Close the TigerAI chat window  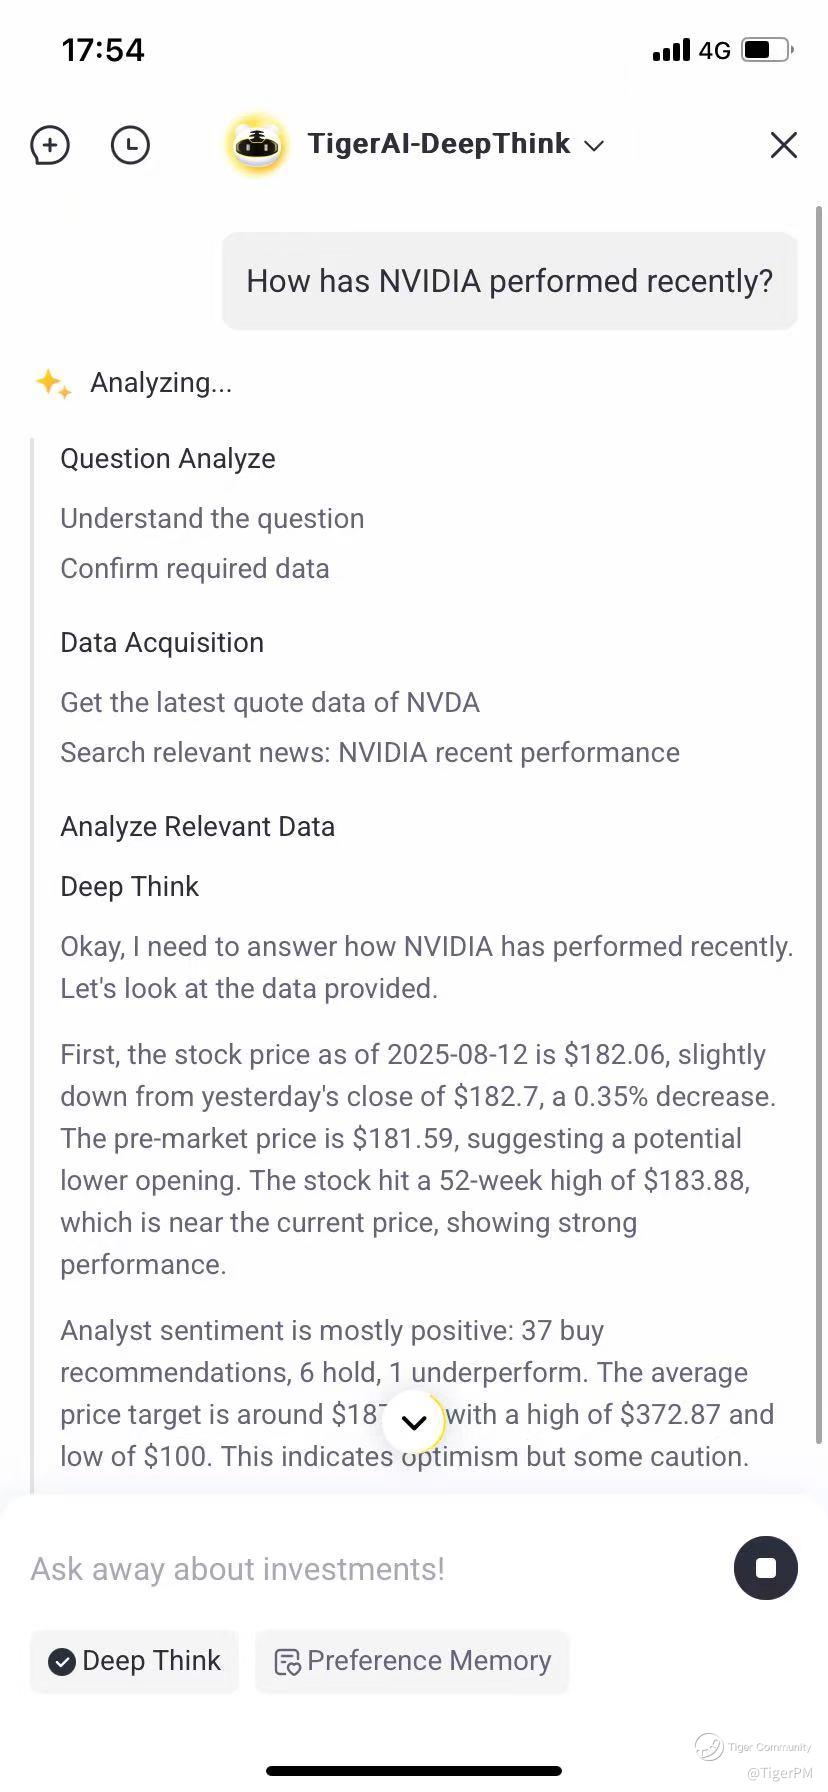coord(783,145)
